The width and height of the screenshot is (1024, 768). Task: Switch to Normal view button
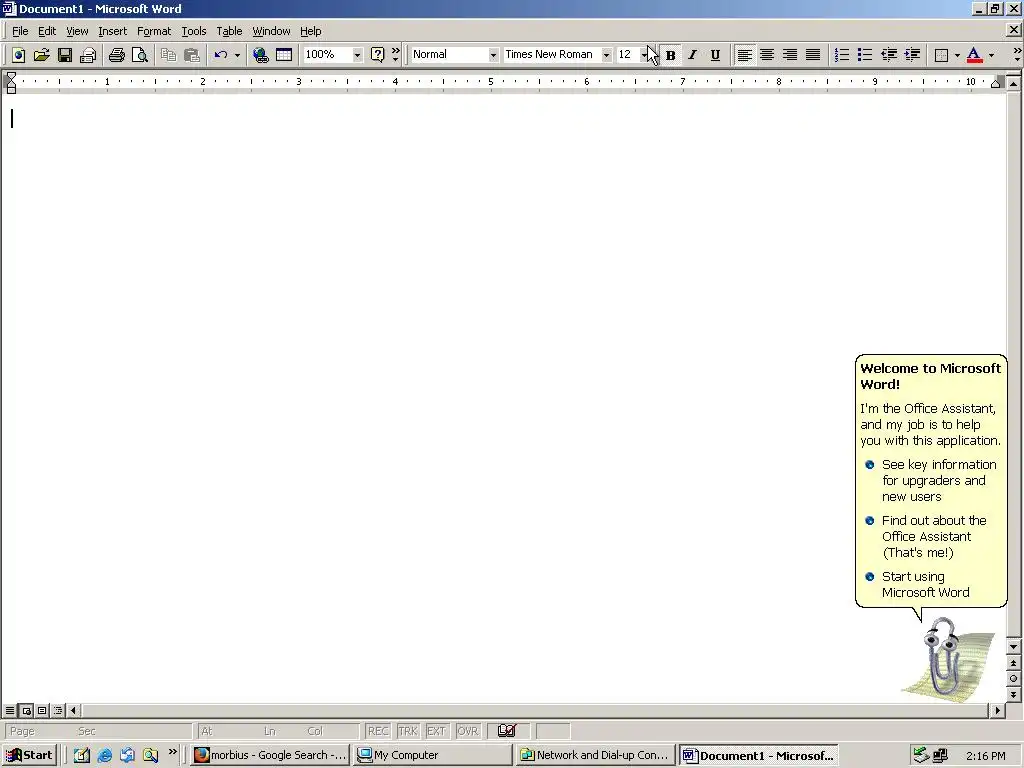coord(10,711)
